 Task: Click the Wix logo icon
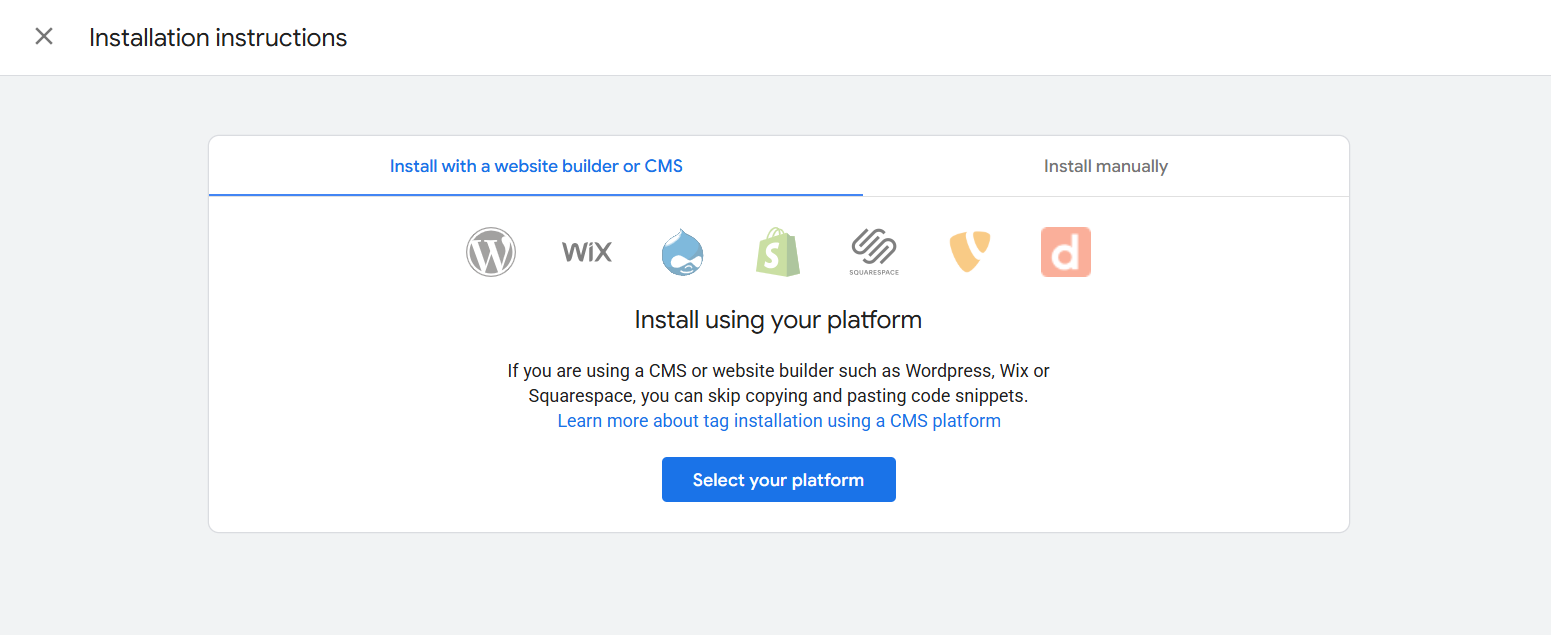(587, 252)
